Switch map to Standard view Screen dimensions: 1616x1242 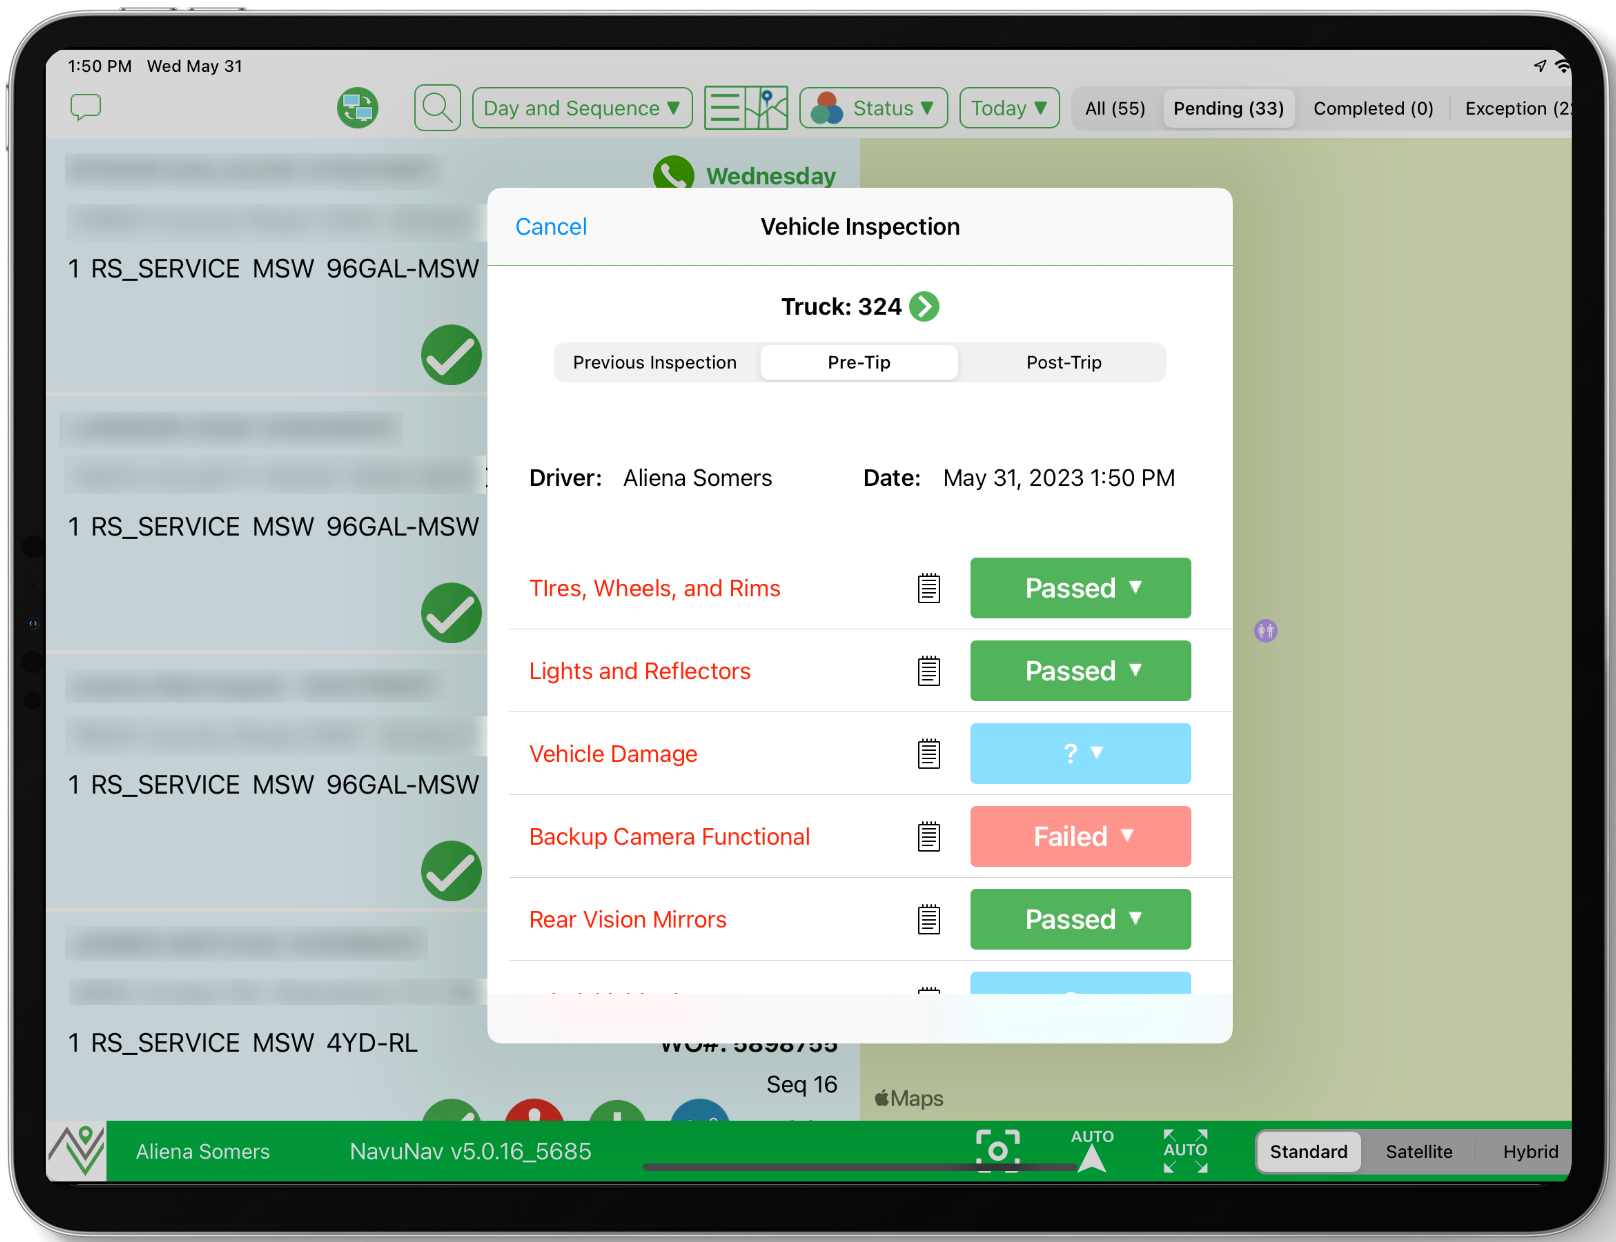(x=1308, y=1151)
